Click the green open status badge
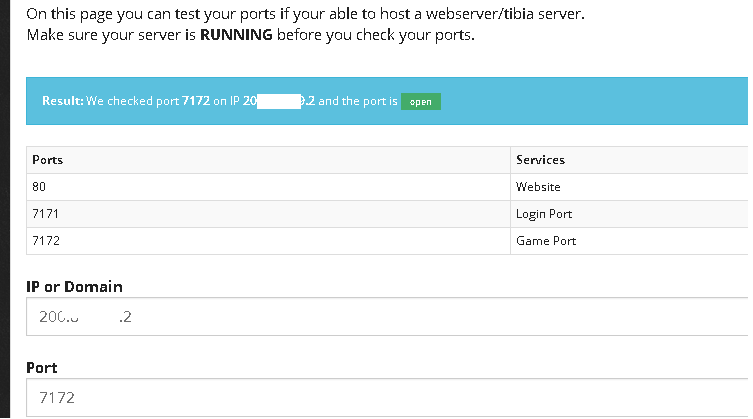This screenshot has width=753, height=419. [x=421, y=101]
